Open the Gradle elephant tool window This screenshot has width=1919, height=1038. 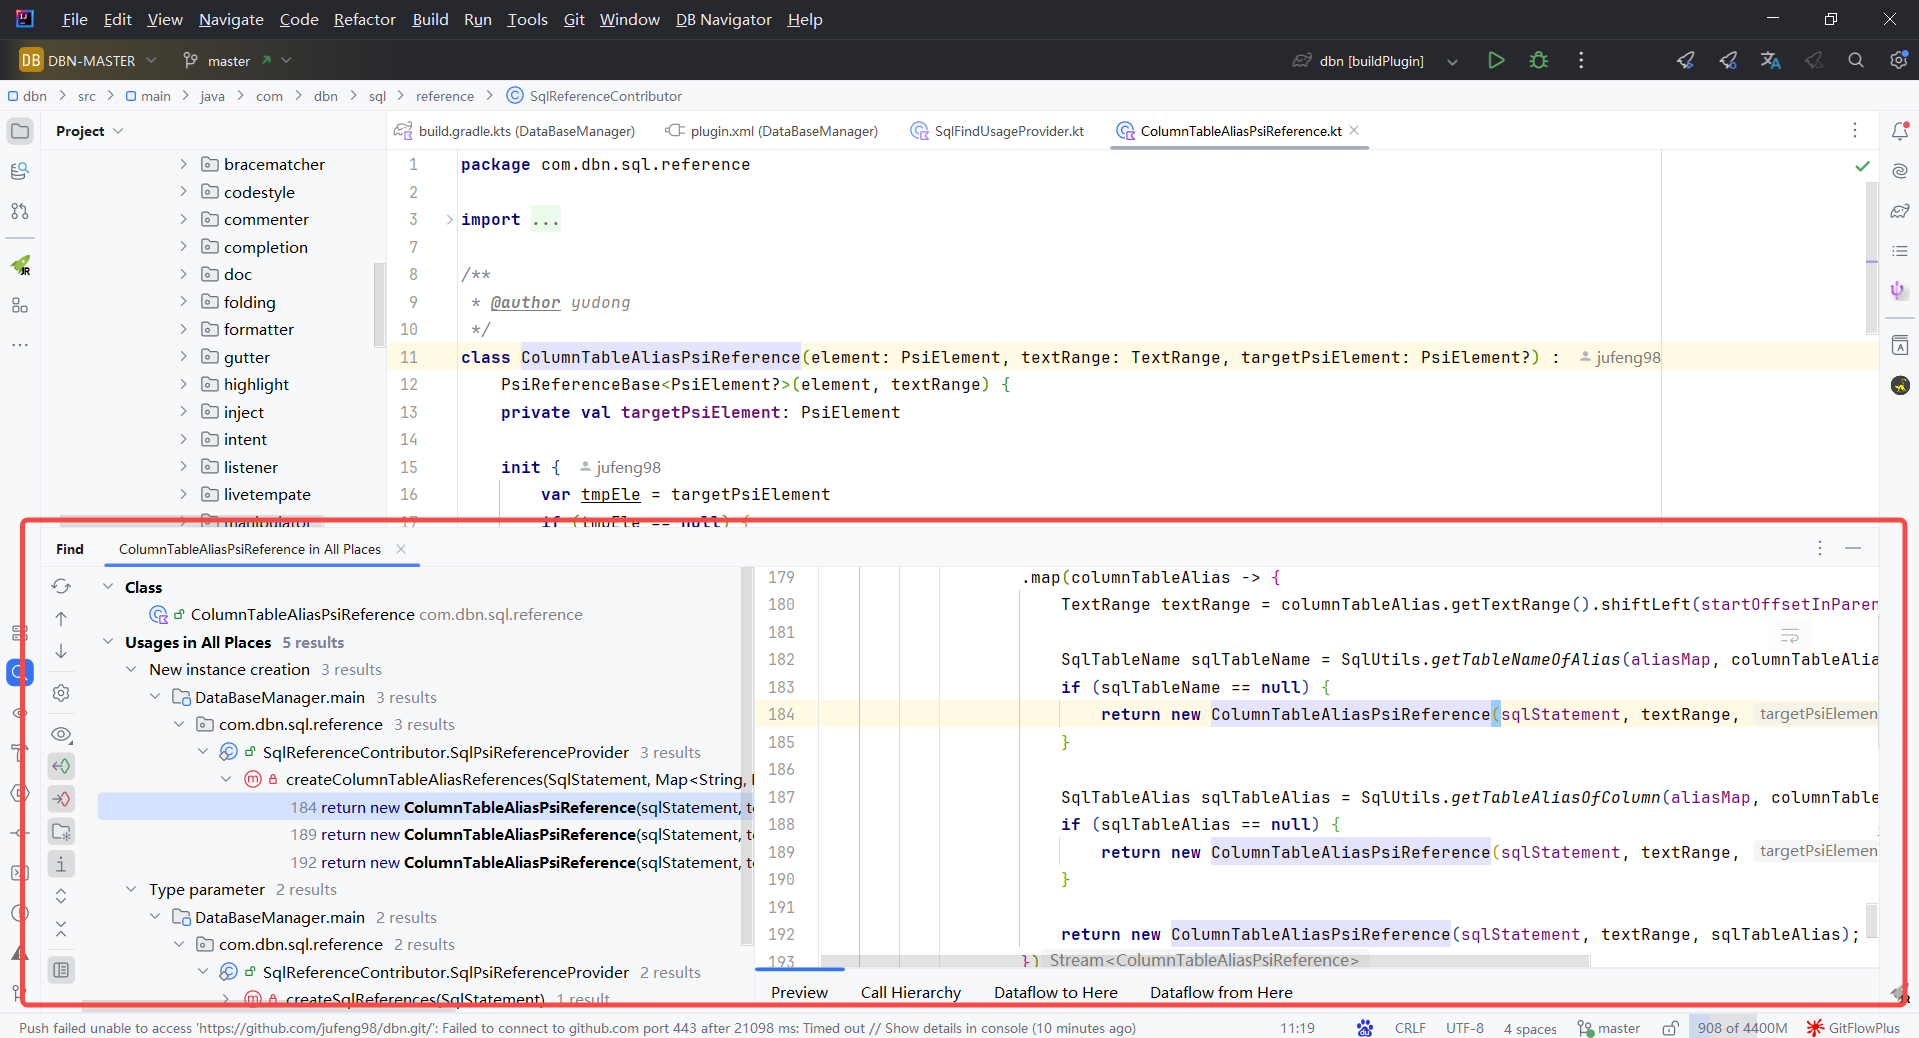click(1900, 211)
